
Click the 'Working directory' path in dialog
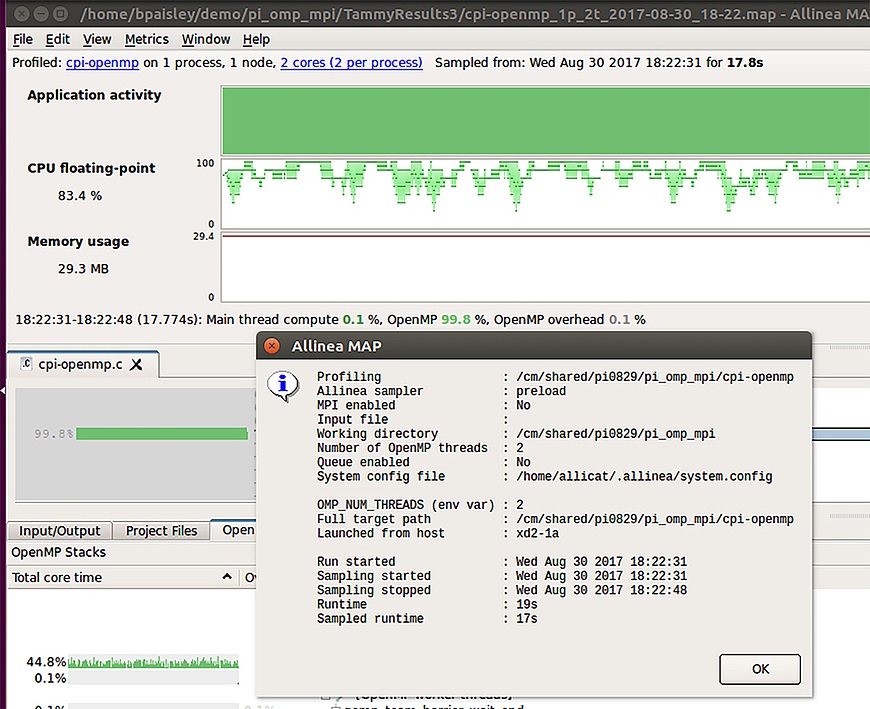coord(616,434)
